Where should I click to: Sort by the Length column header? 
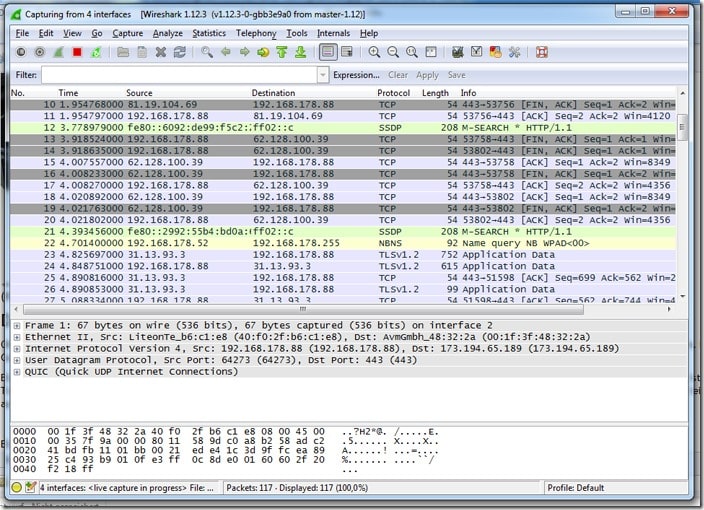tap(435, 93)
